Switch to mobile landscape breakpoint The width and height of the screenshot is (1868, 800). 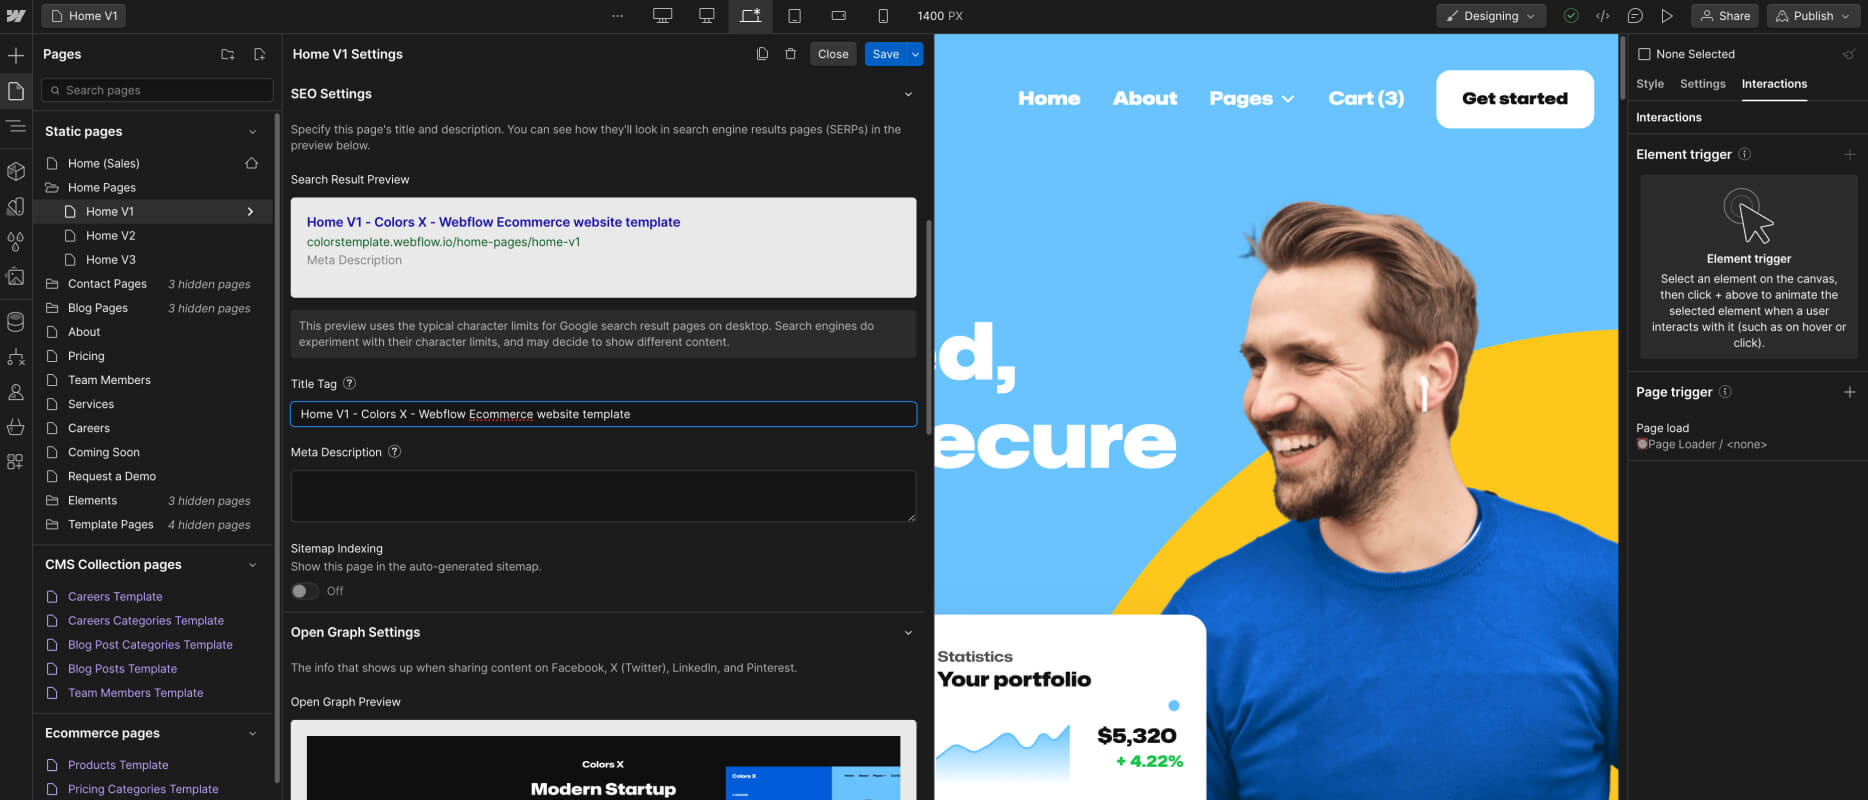point(839,16)
